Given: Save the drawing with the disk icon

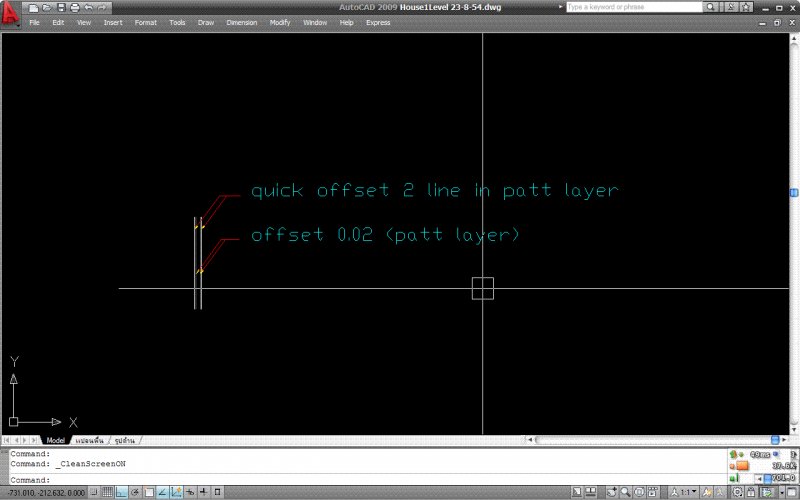Looking at the screenshot, I should (61, 7).
